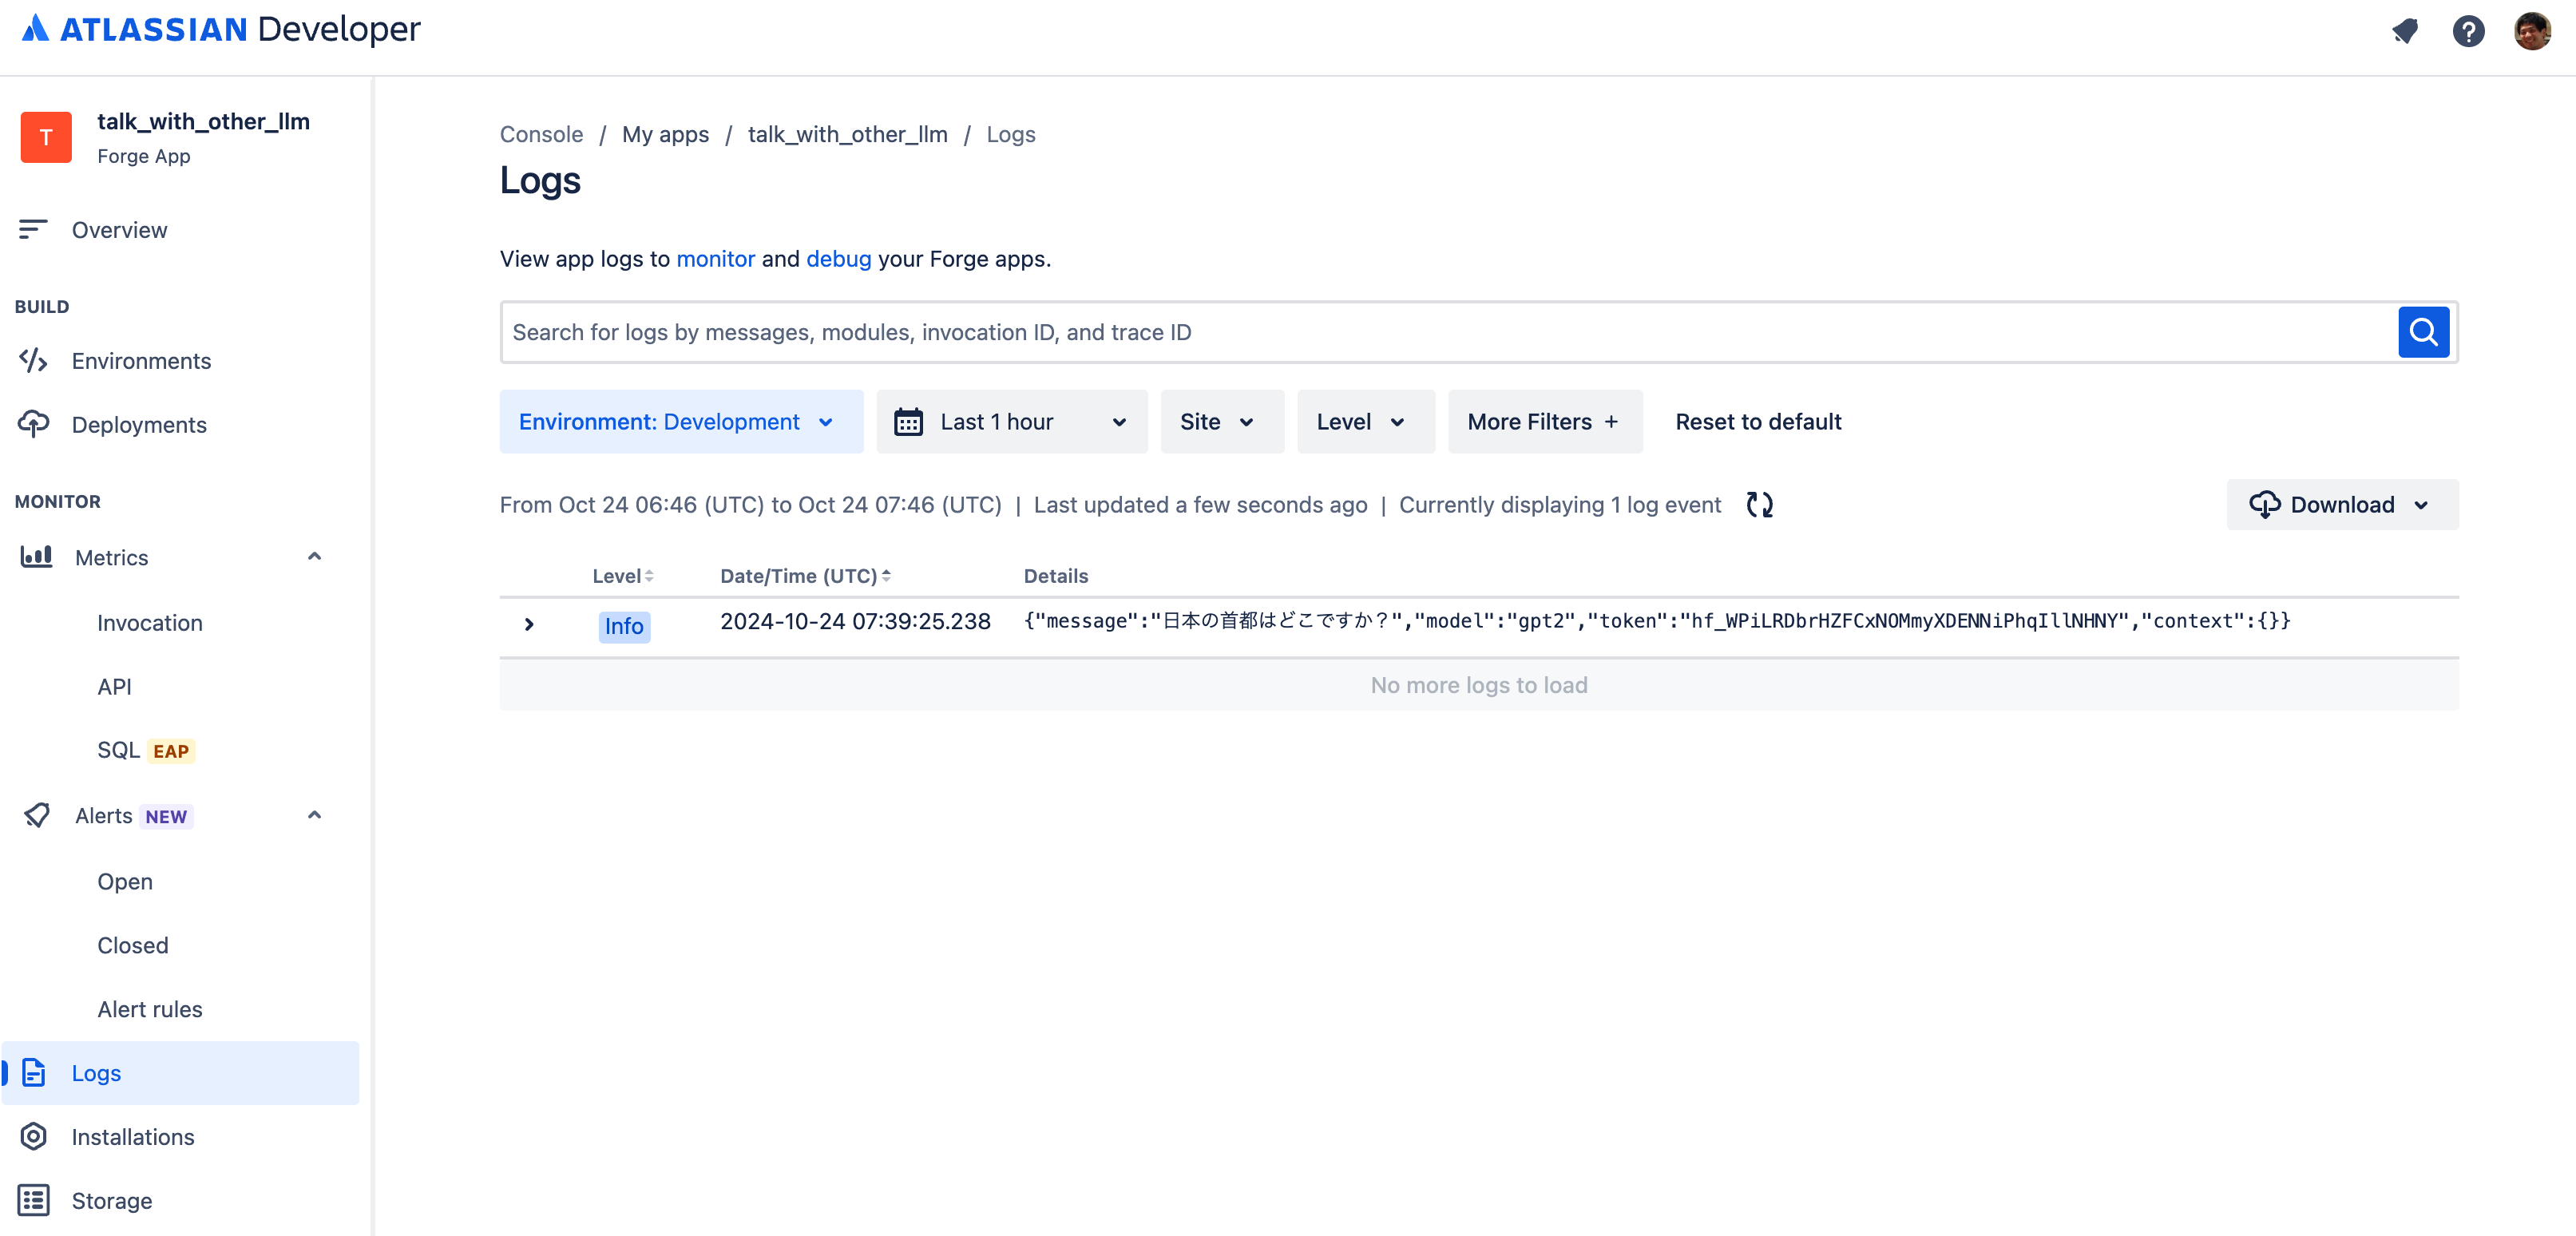The width and height of the screenshot is (2576, 1236).
Task: Expand the Info log row chevron
Action: tap(529, 625)
